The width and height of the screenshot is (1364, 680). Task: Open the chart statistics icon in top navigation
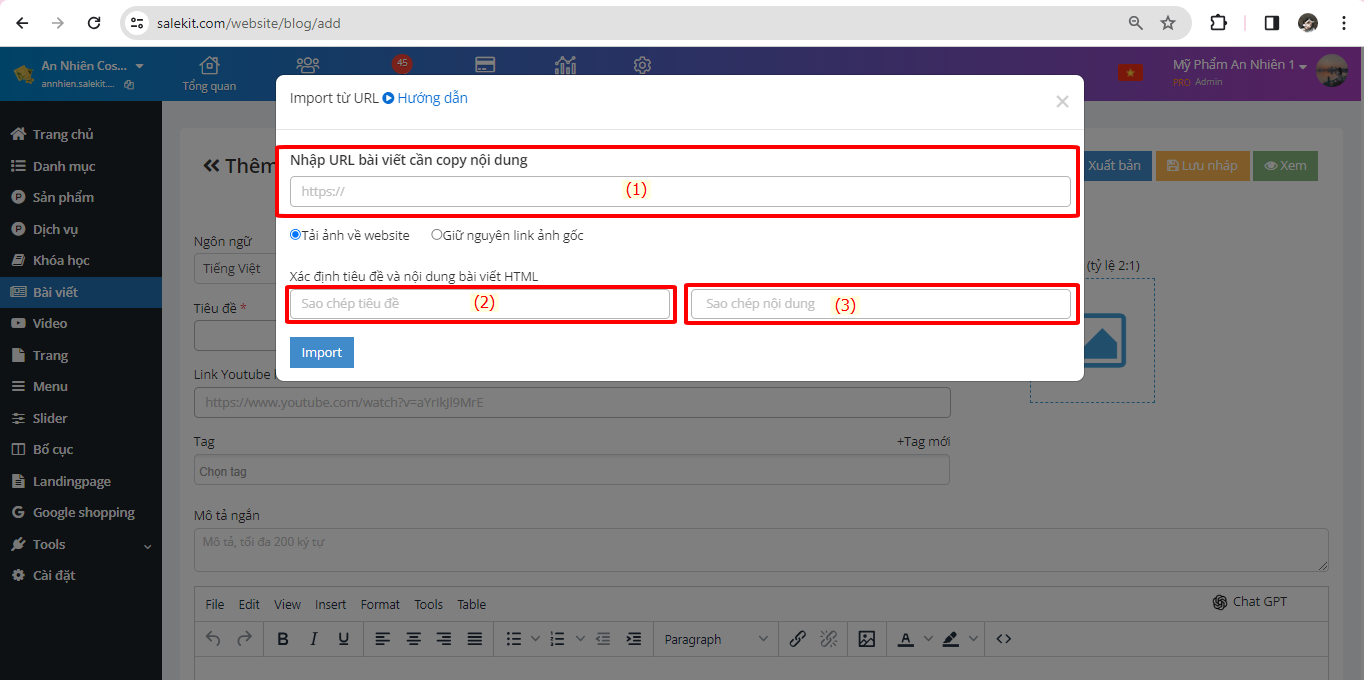coord(566,65)
